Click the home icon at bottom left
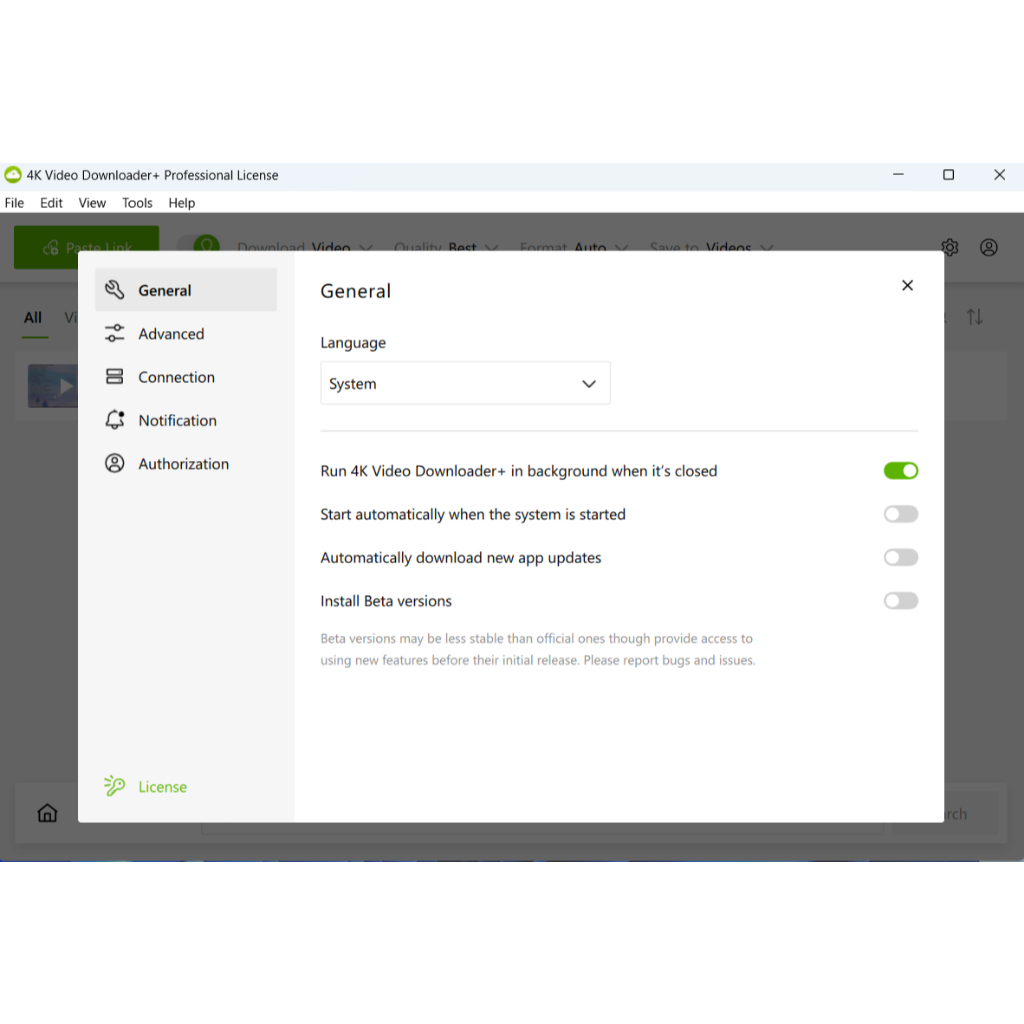Image resolution: width=1024 pixels, height=1024 pixels. [x=47, y=813]
